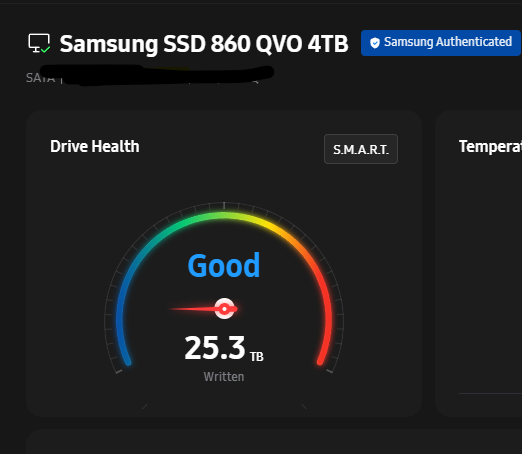Screen dimensions: 522x454
Task: Click the Written label under the gauge
Action: coord(224,377)
